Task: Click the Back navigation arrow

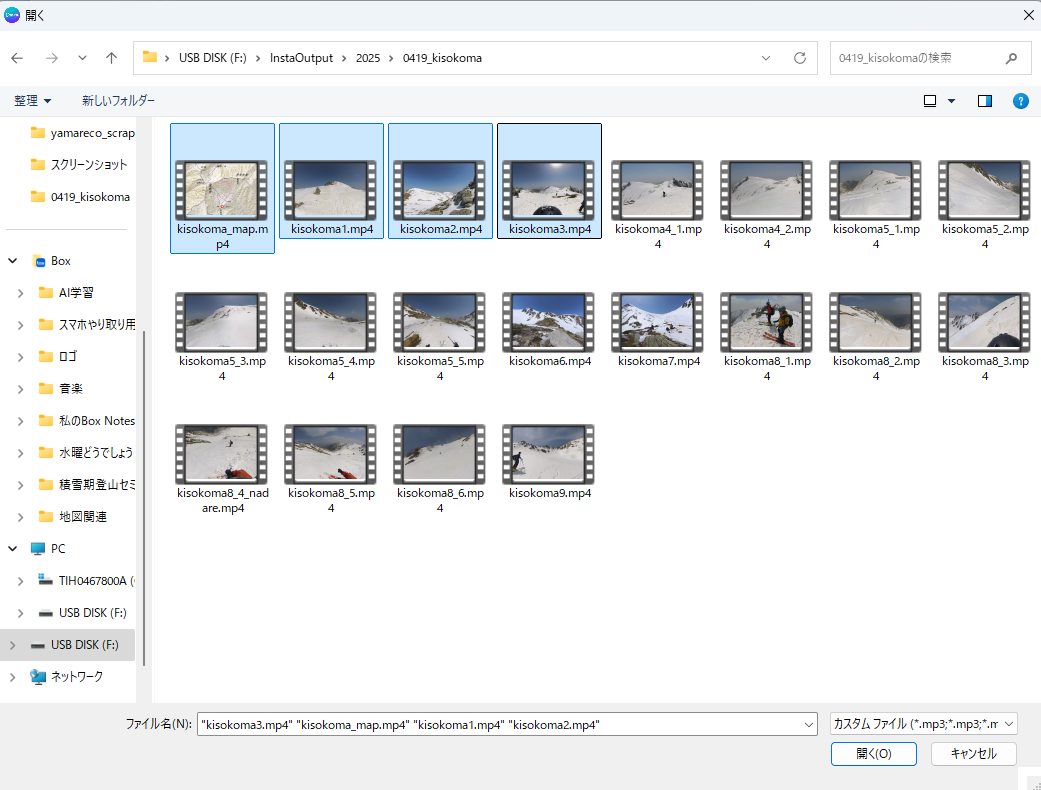Action: 17,58
